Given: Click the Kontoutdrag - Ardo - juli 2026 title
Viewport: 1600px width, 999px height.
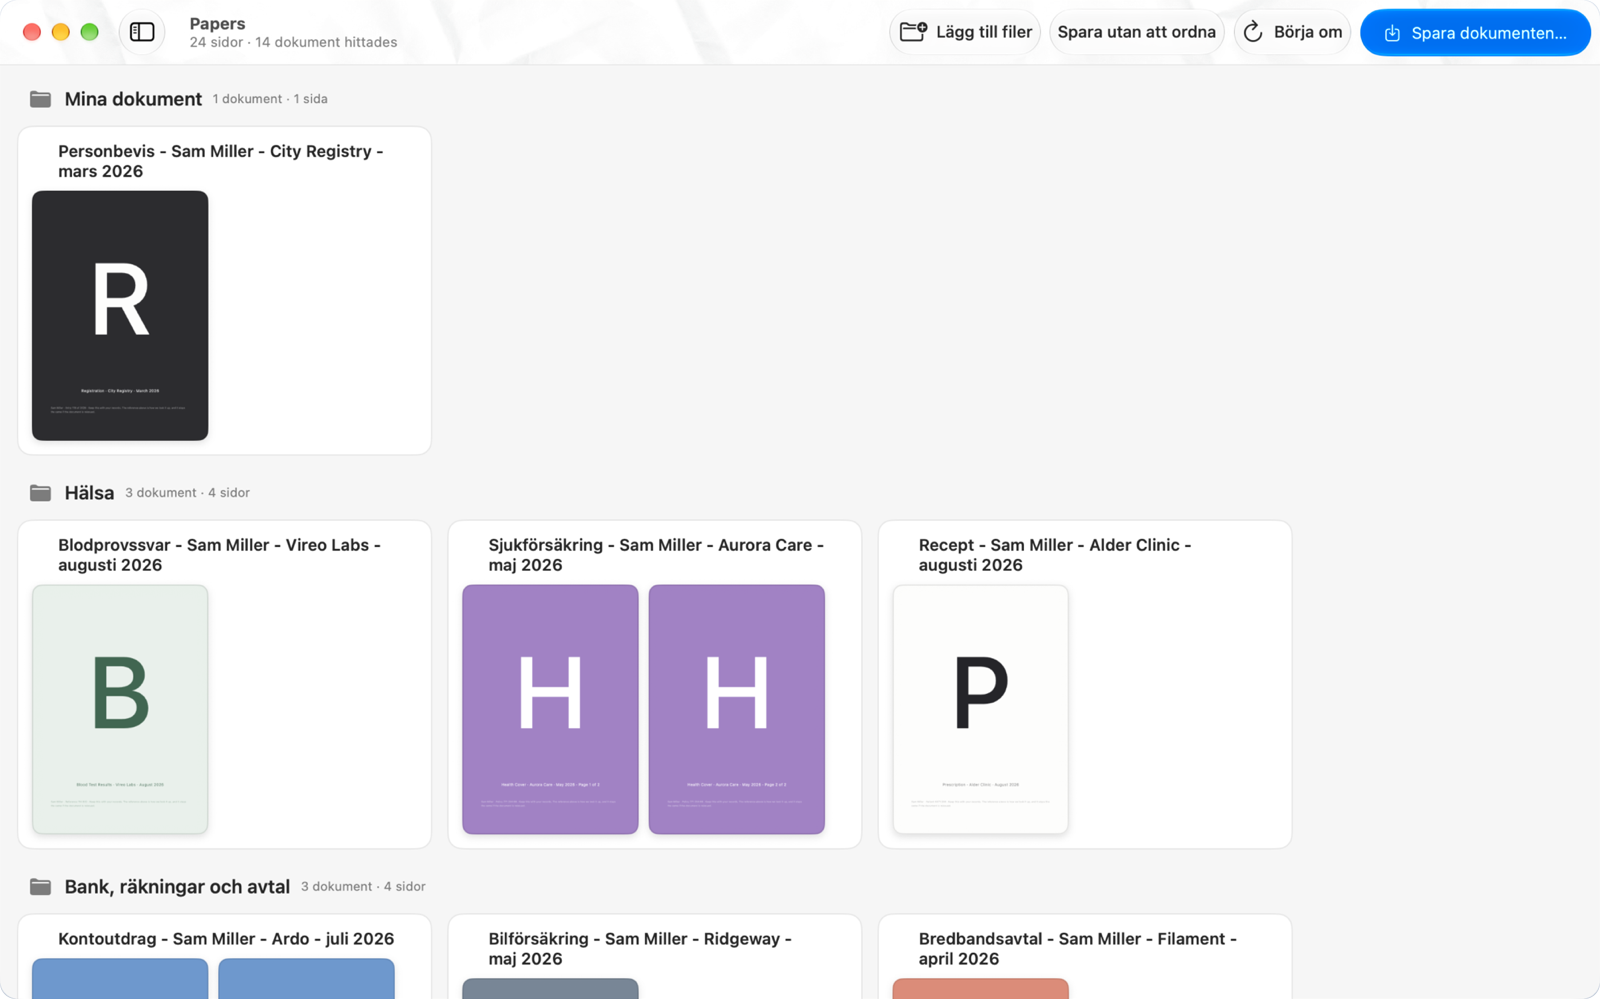Looking at the screenshot, I should pyautogui.click(x=226, y=939).
